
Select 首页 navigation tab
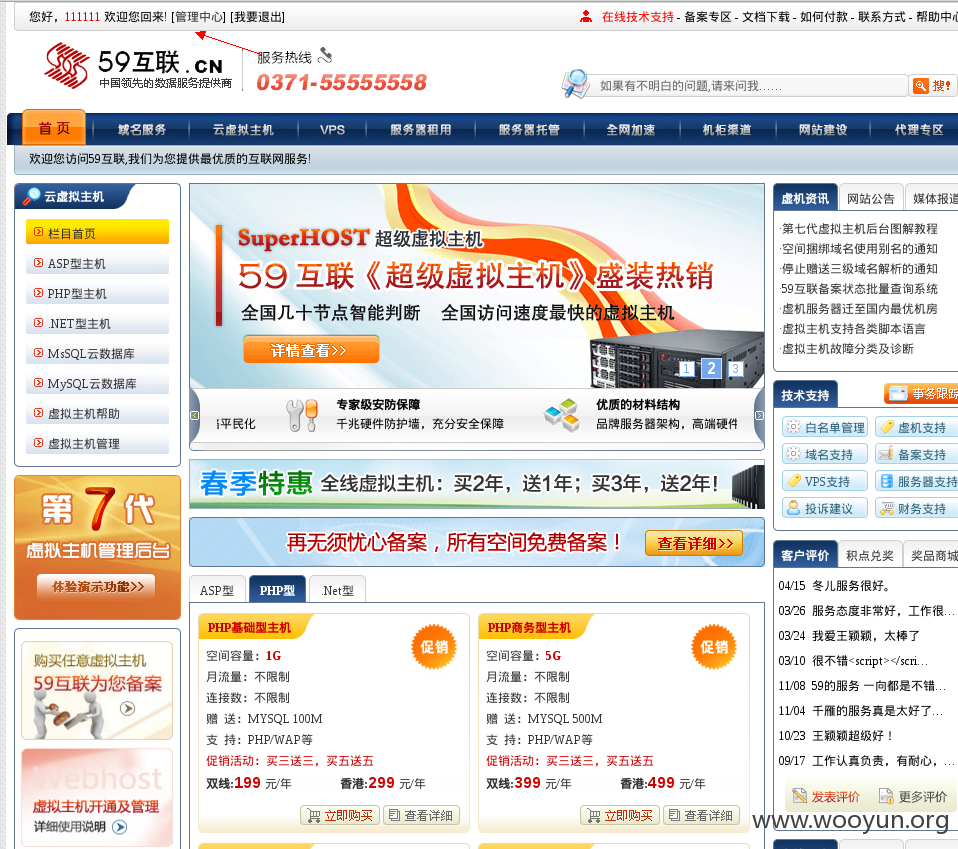click(54, 128)
